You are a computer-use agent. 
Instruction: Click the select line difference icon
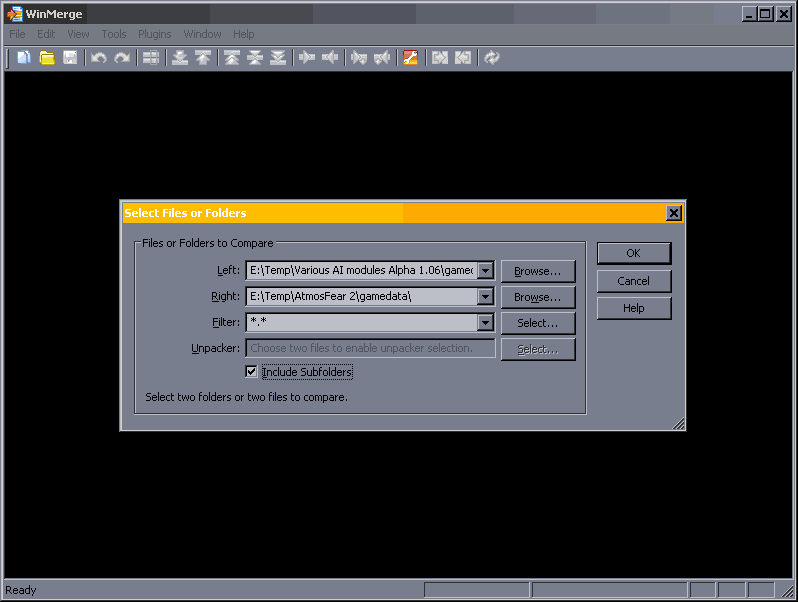click(x=151, y=58)
